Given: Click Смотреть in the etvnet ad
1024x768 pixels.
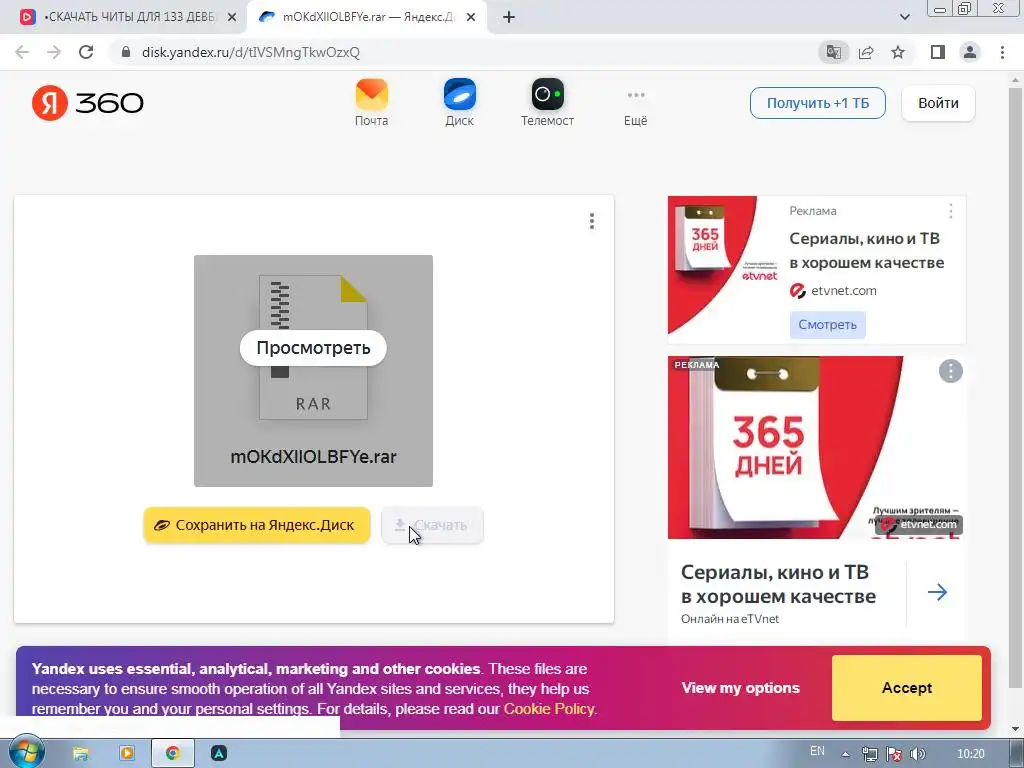Looking at the screenshot, I should tap(827, 325).
